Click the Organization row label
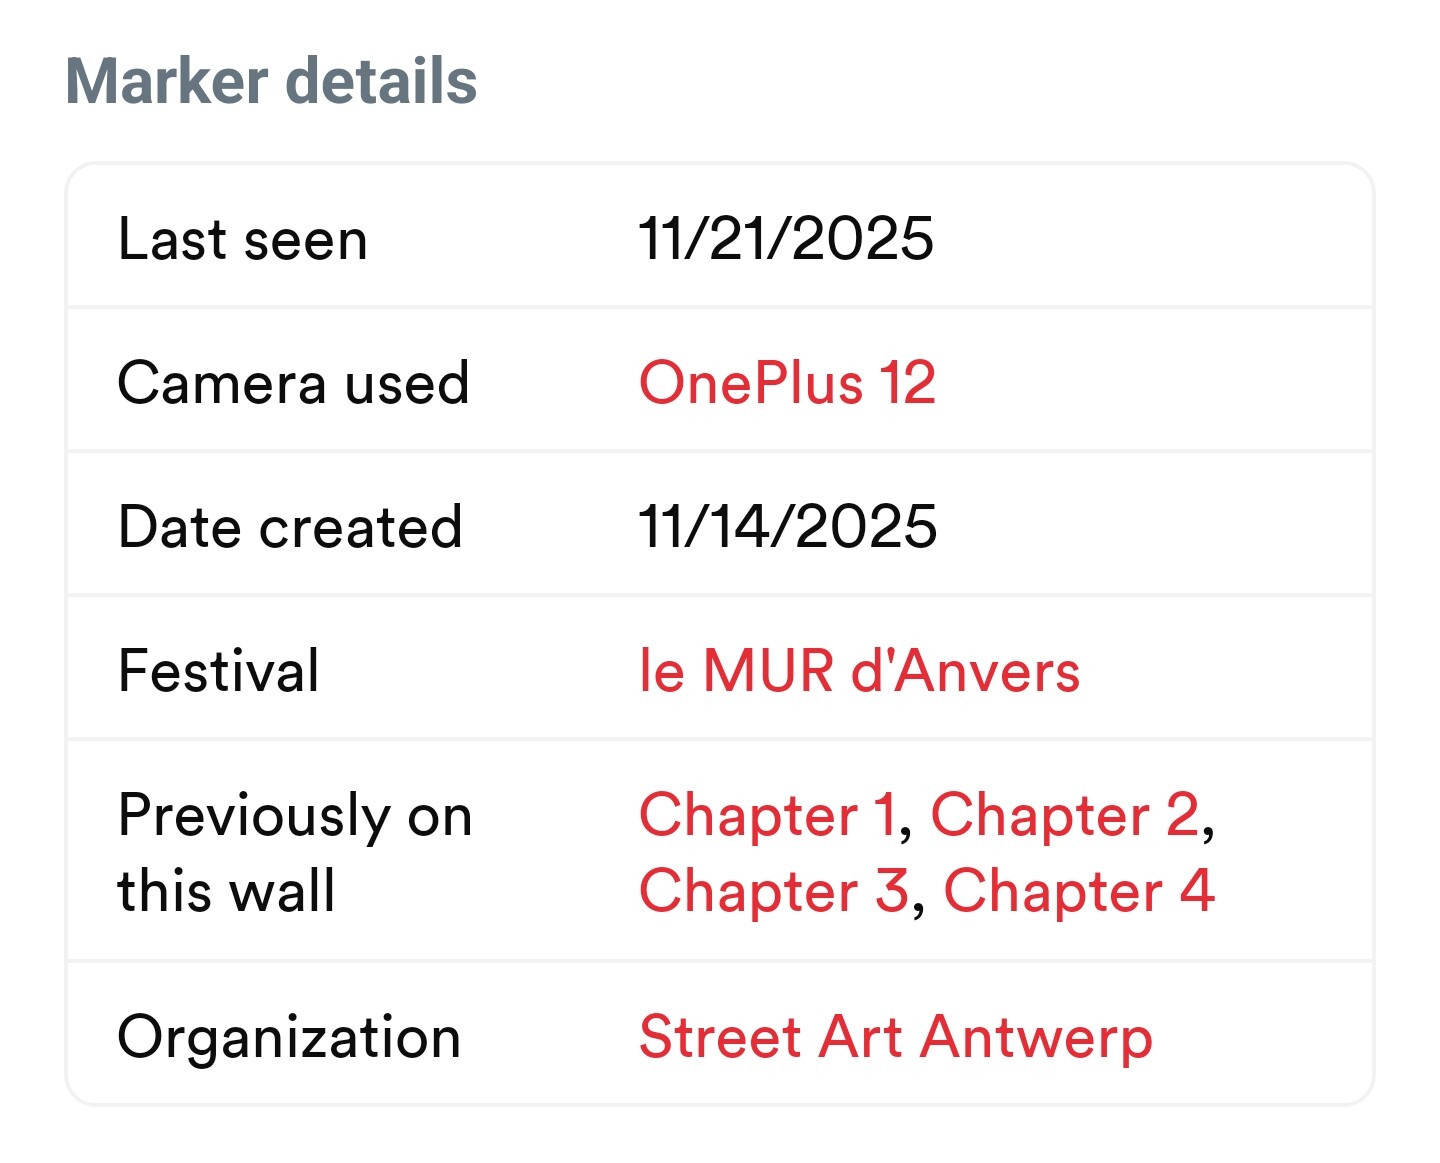The image size is (1440, 1163). (x=289, y=1036)
